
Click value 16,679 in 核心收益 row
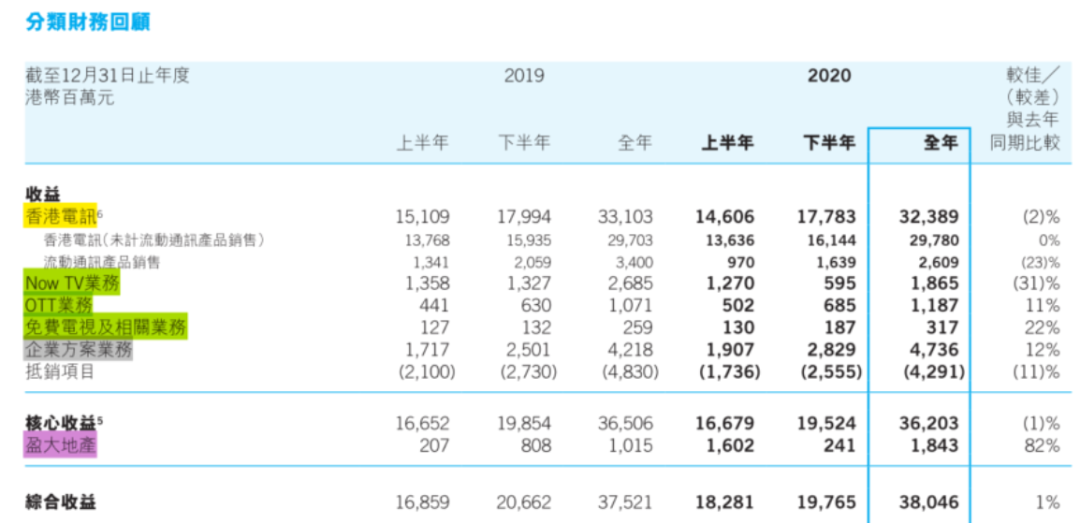point(726,423)
